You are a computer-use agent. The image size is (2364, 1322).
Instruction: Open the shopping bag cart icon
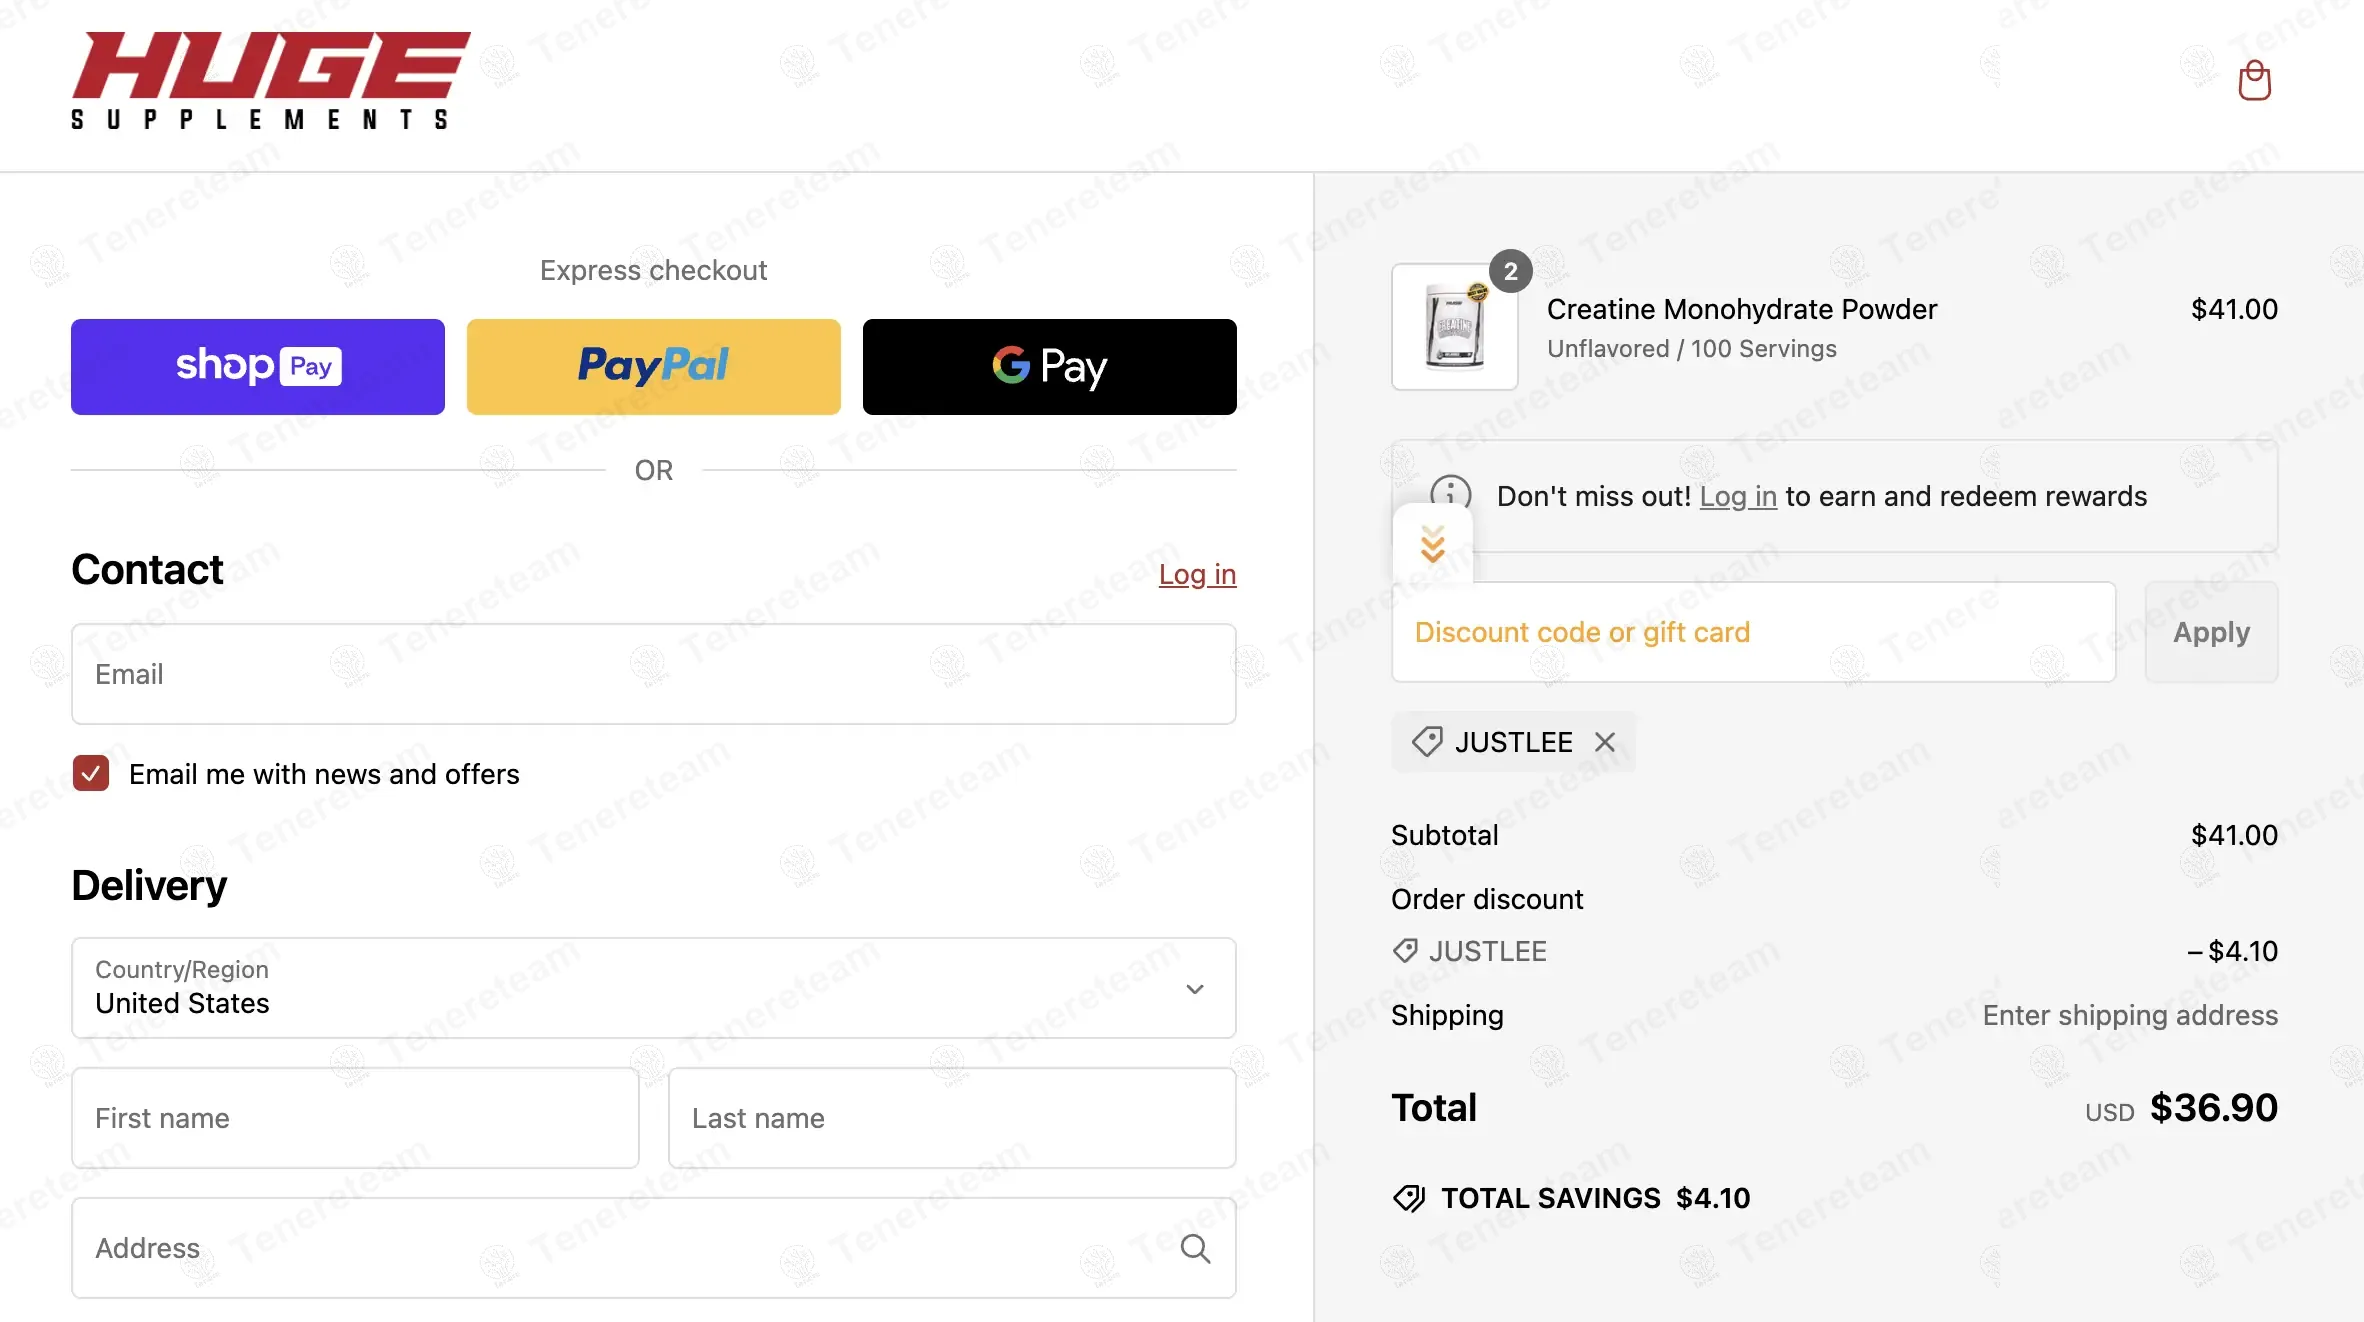click(x=2254, y=81)
